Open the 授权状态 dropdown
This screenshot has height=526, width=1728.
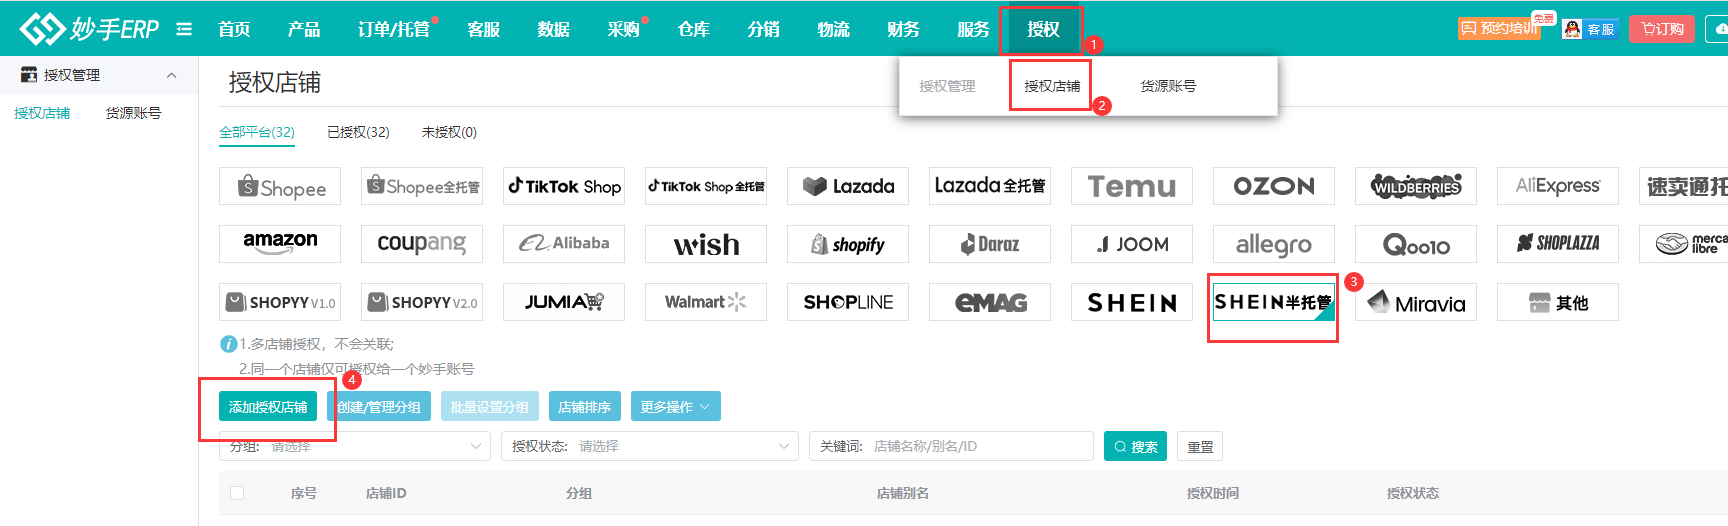click(x=650, y=446)
